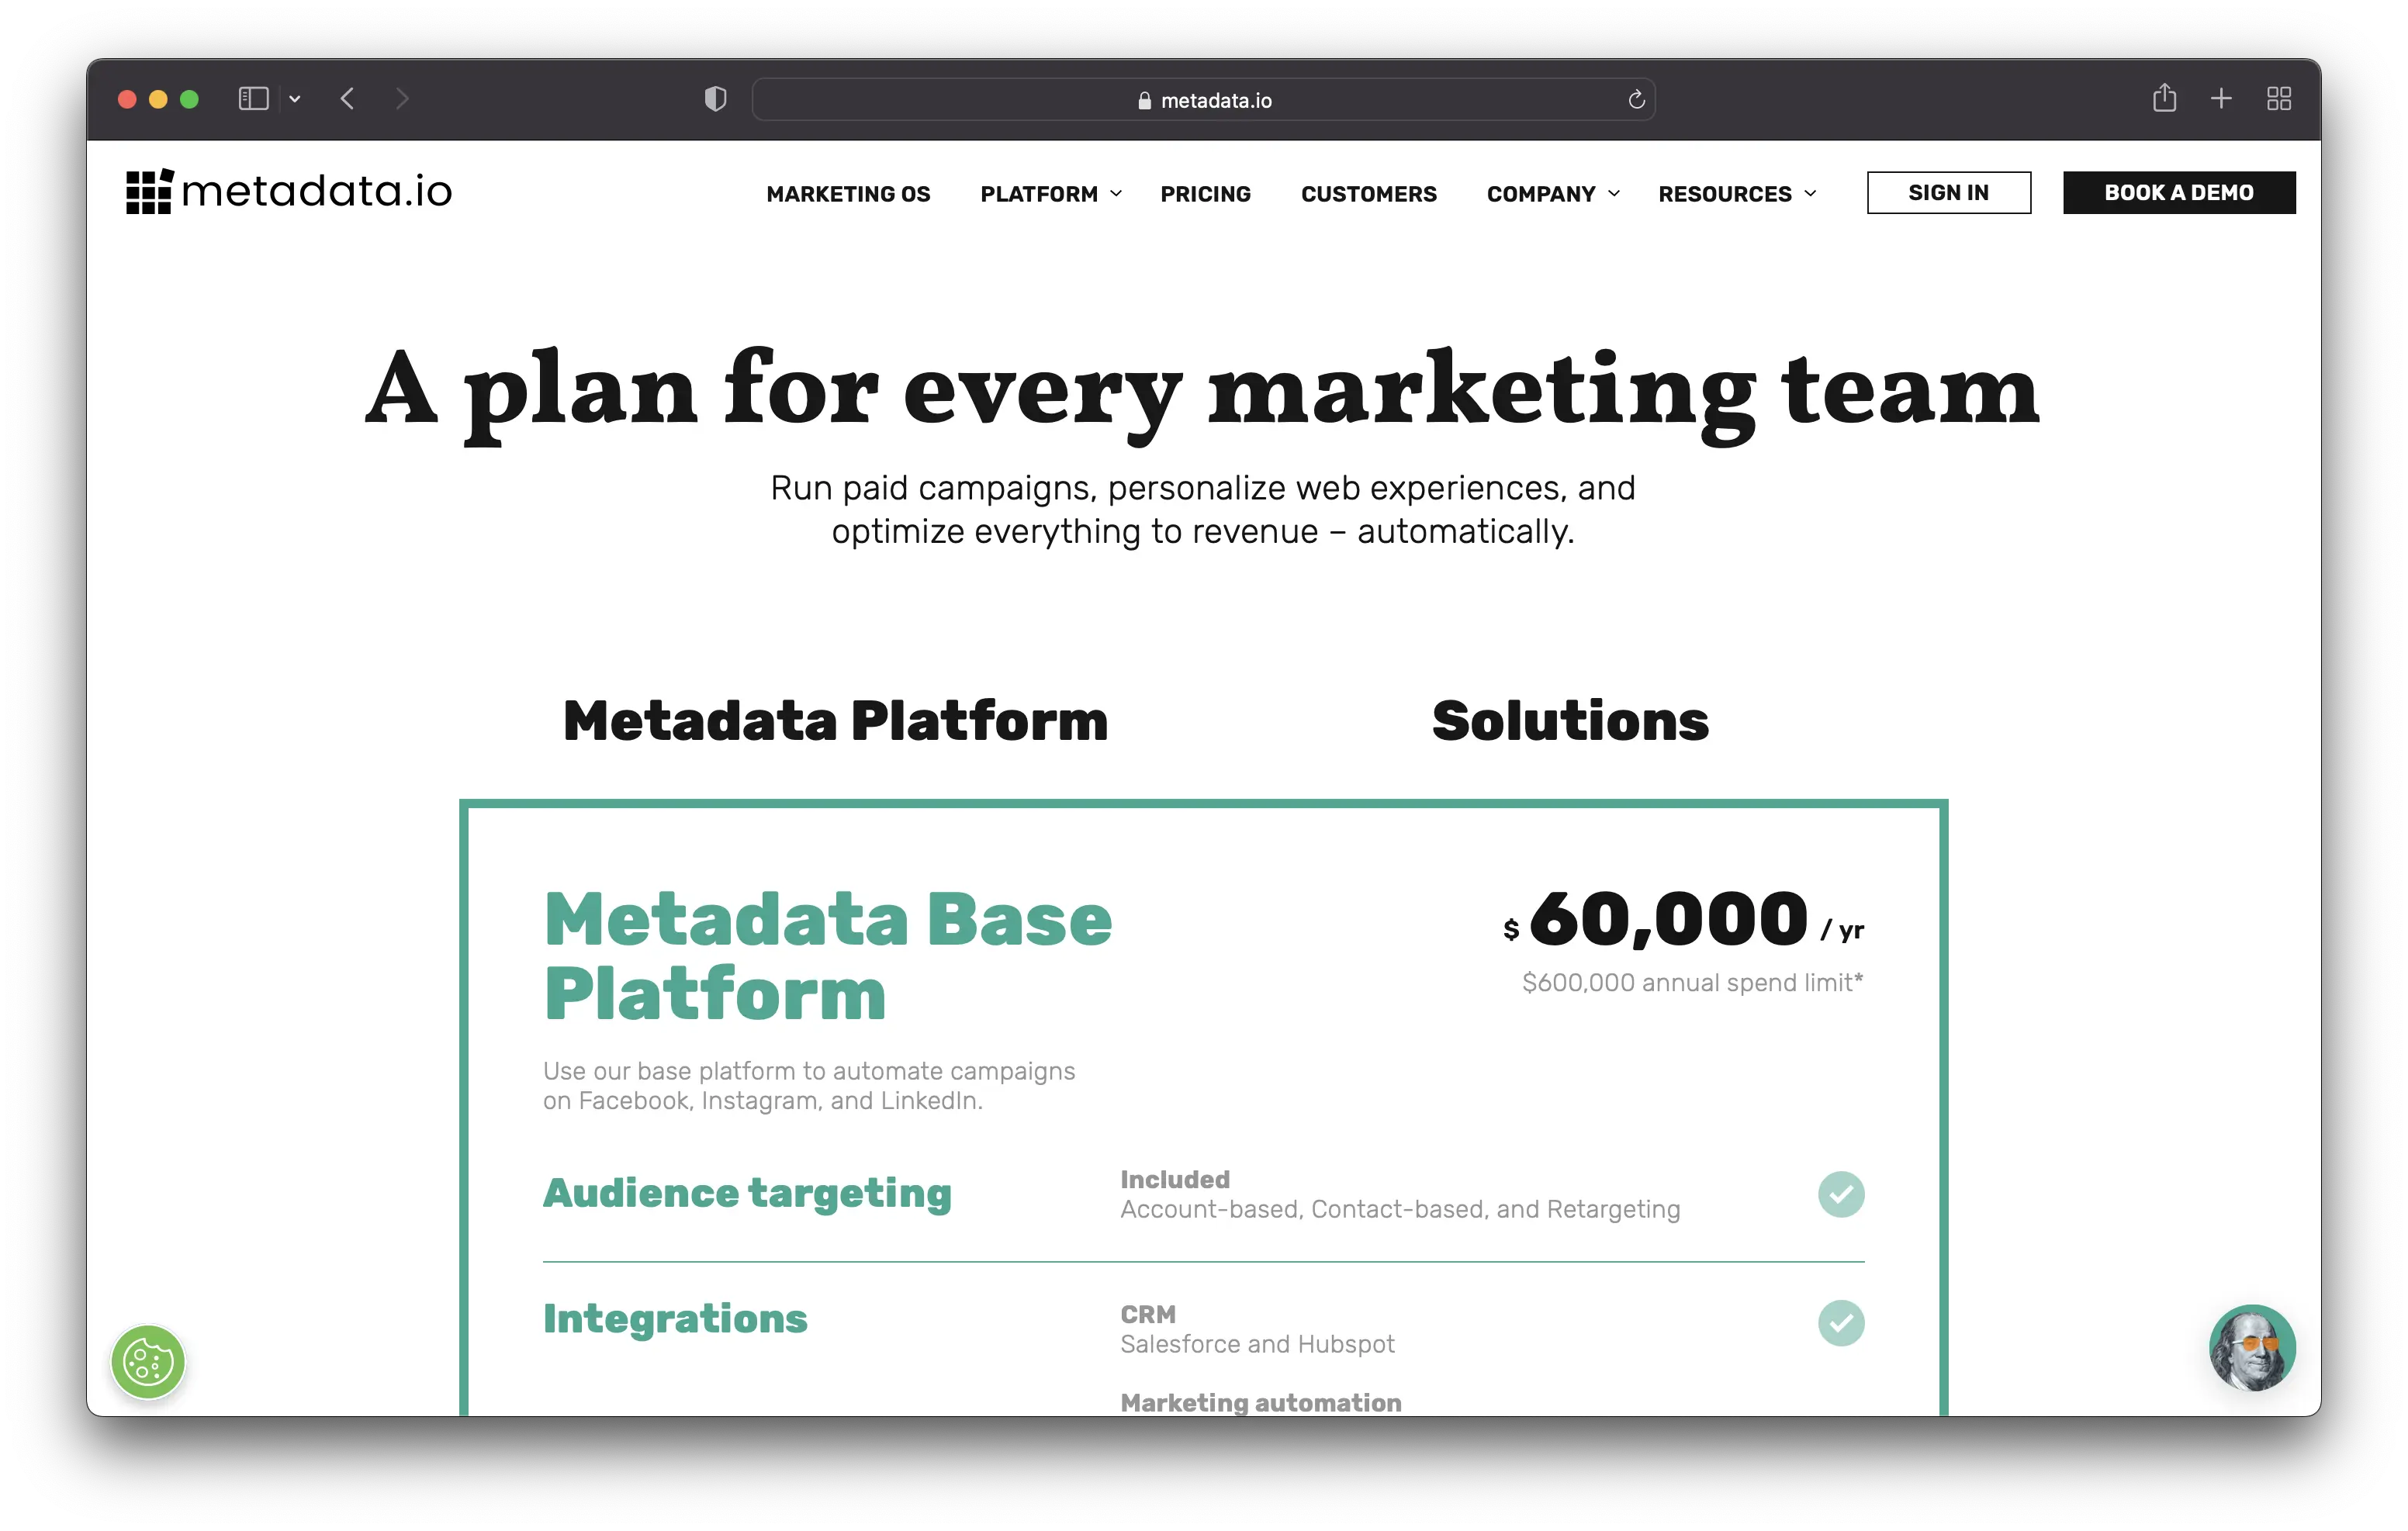Viewport: 2408px width, 1531px height.
Task: Open the Share icon in Safari toolbar
Action: 2164,98
